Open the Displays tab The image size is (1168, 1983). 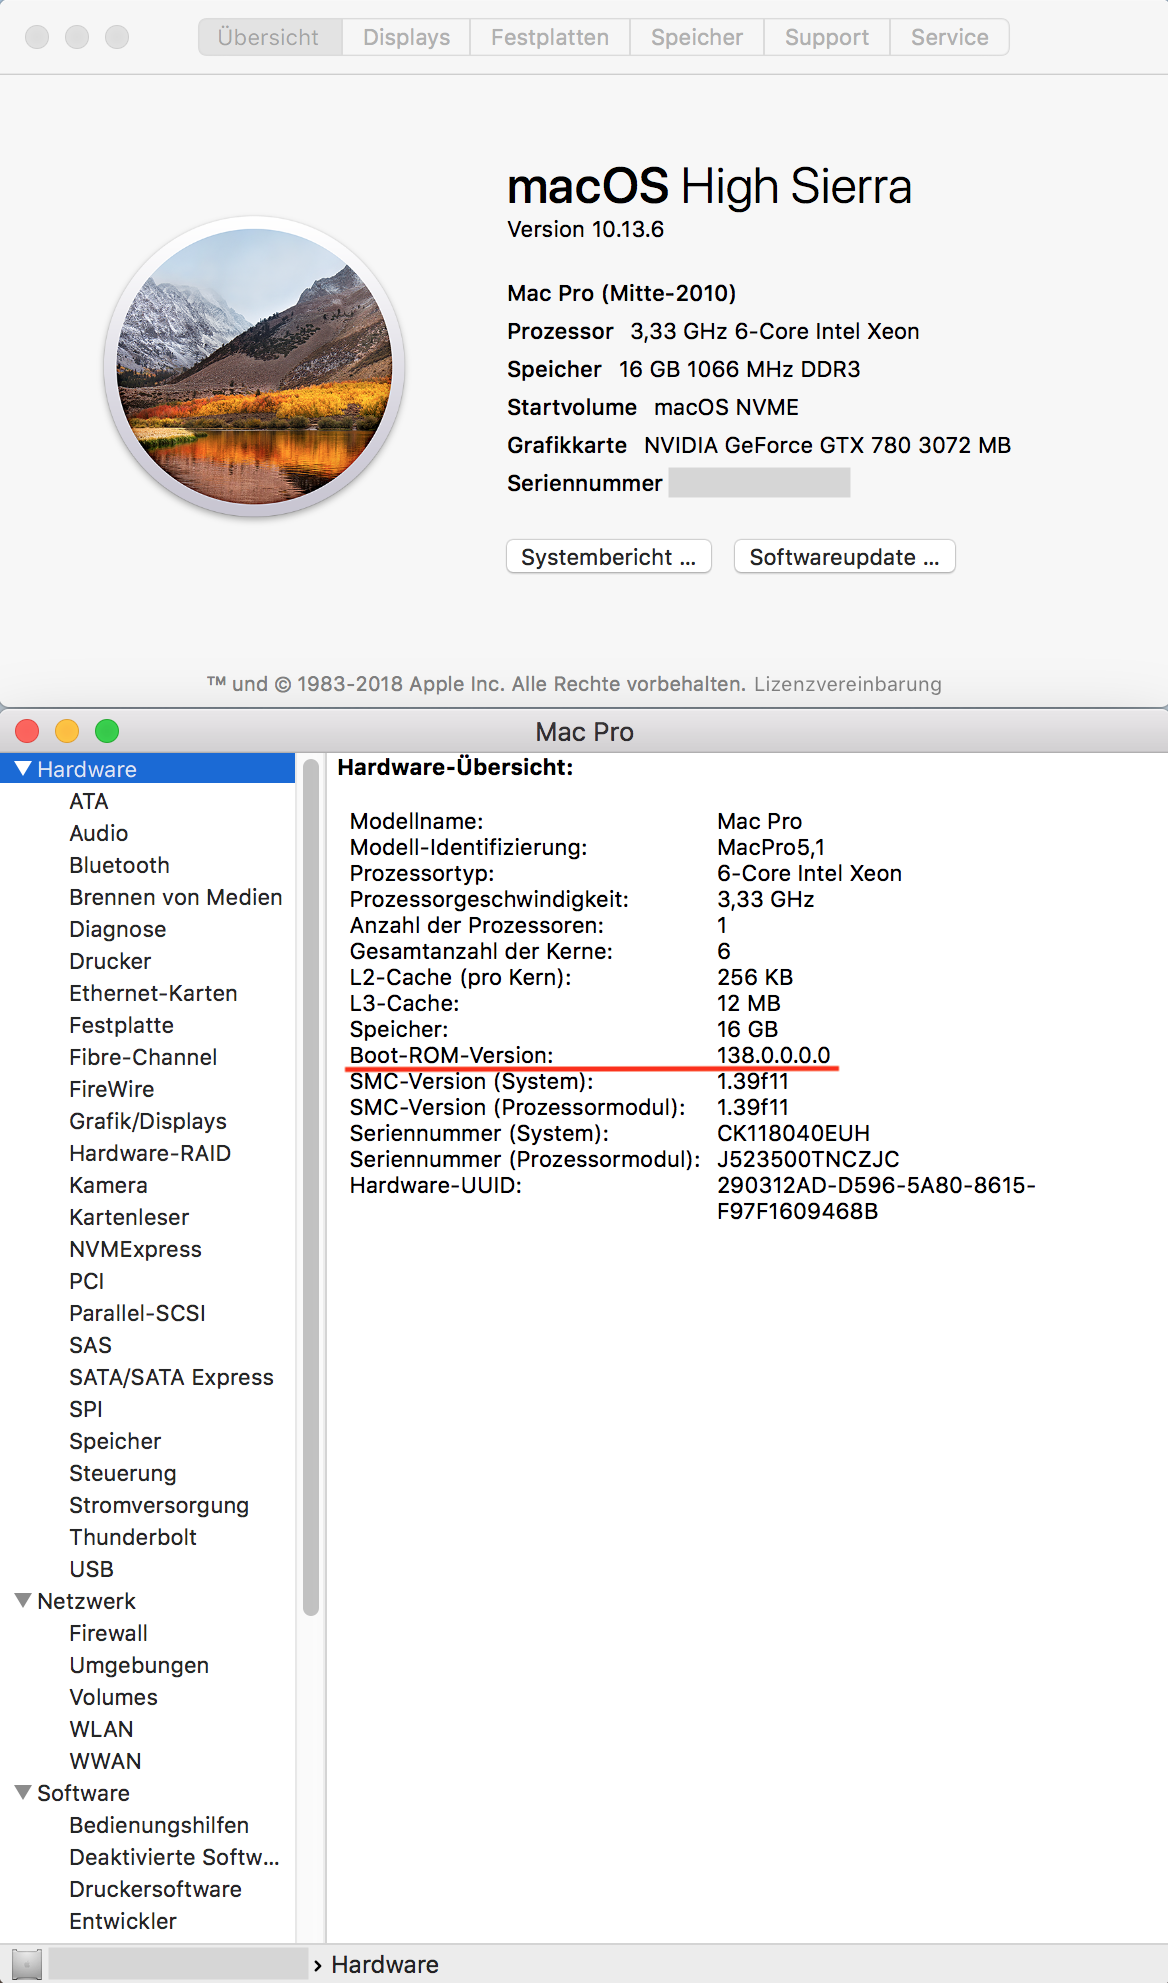point(406,37)
